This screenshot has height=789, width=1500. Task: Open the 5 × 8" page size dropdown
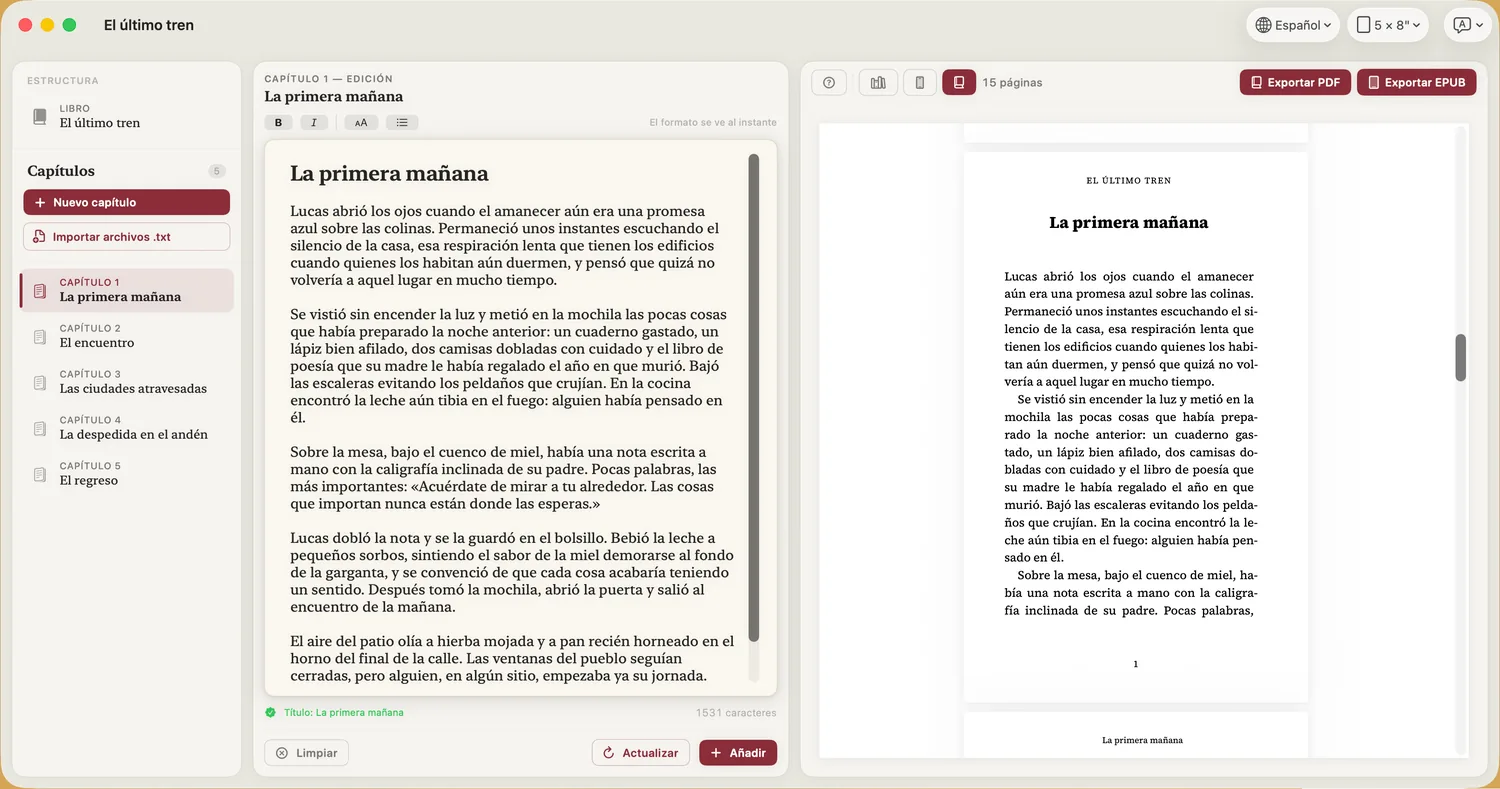click(1388, 25)
